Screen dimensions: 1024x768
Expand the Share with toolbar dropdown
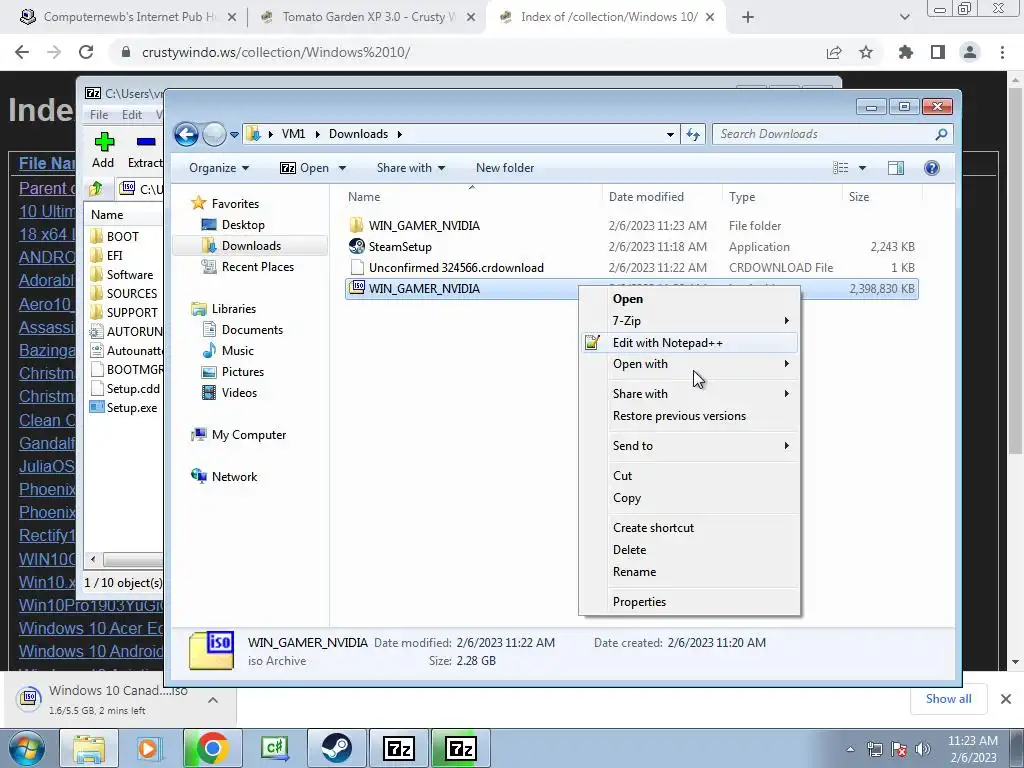click(411, 168)
